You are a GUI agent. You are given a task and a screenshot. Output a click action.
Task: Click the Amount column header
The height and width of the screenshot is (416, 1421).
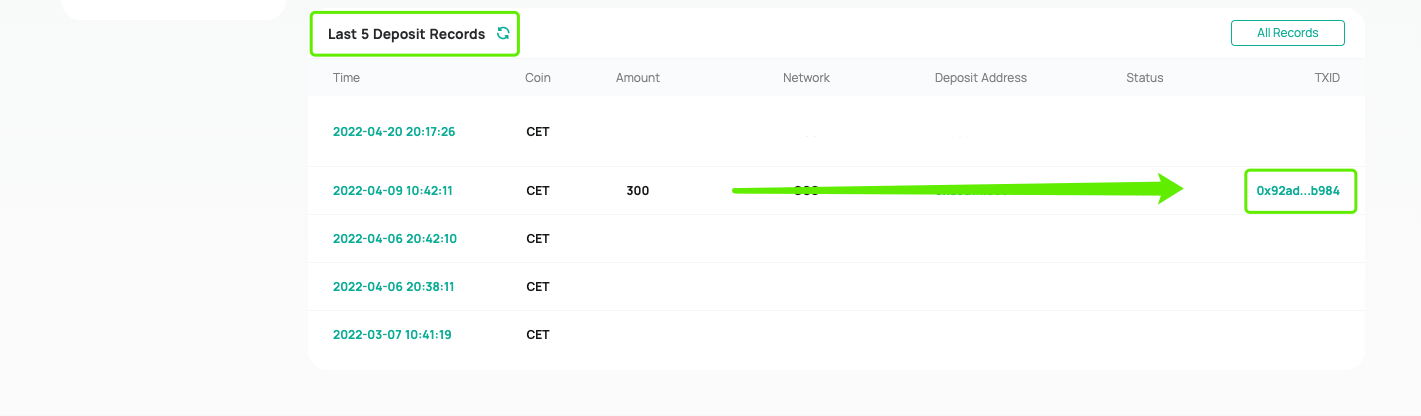pos(638,78)
